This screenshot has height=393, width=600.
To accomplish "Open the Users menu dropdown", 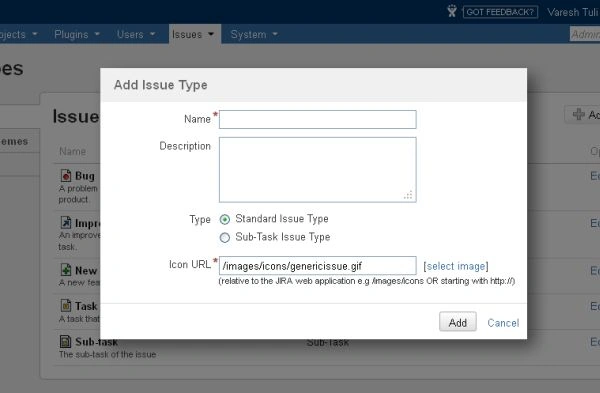I will click(x=136, y=34).
